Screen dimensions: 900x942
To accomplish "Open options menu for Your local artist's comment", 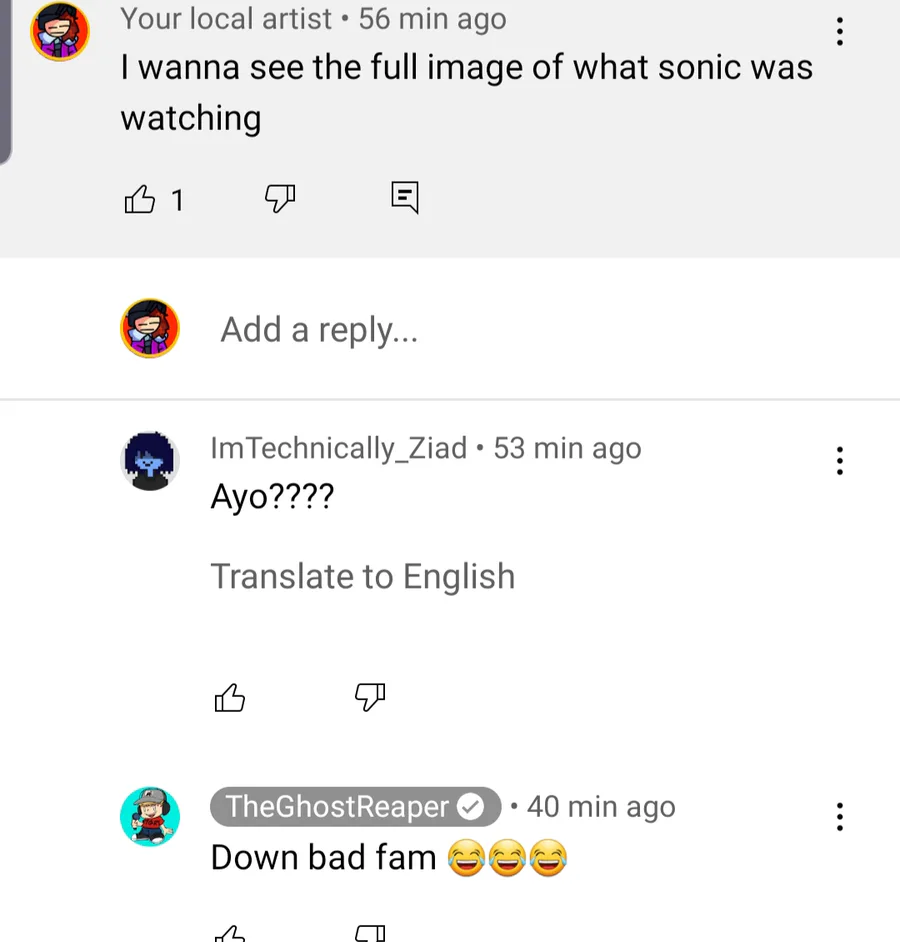I will pos(839,31).
